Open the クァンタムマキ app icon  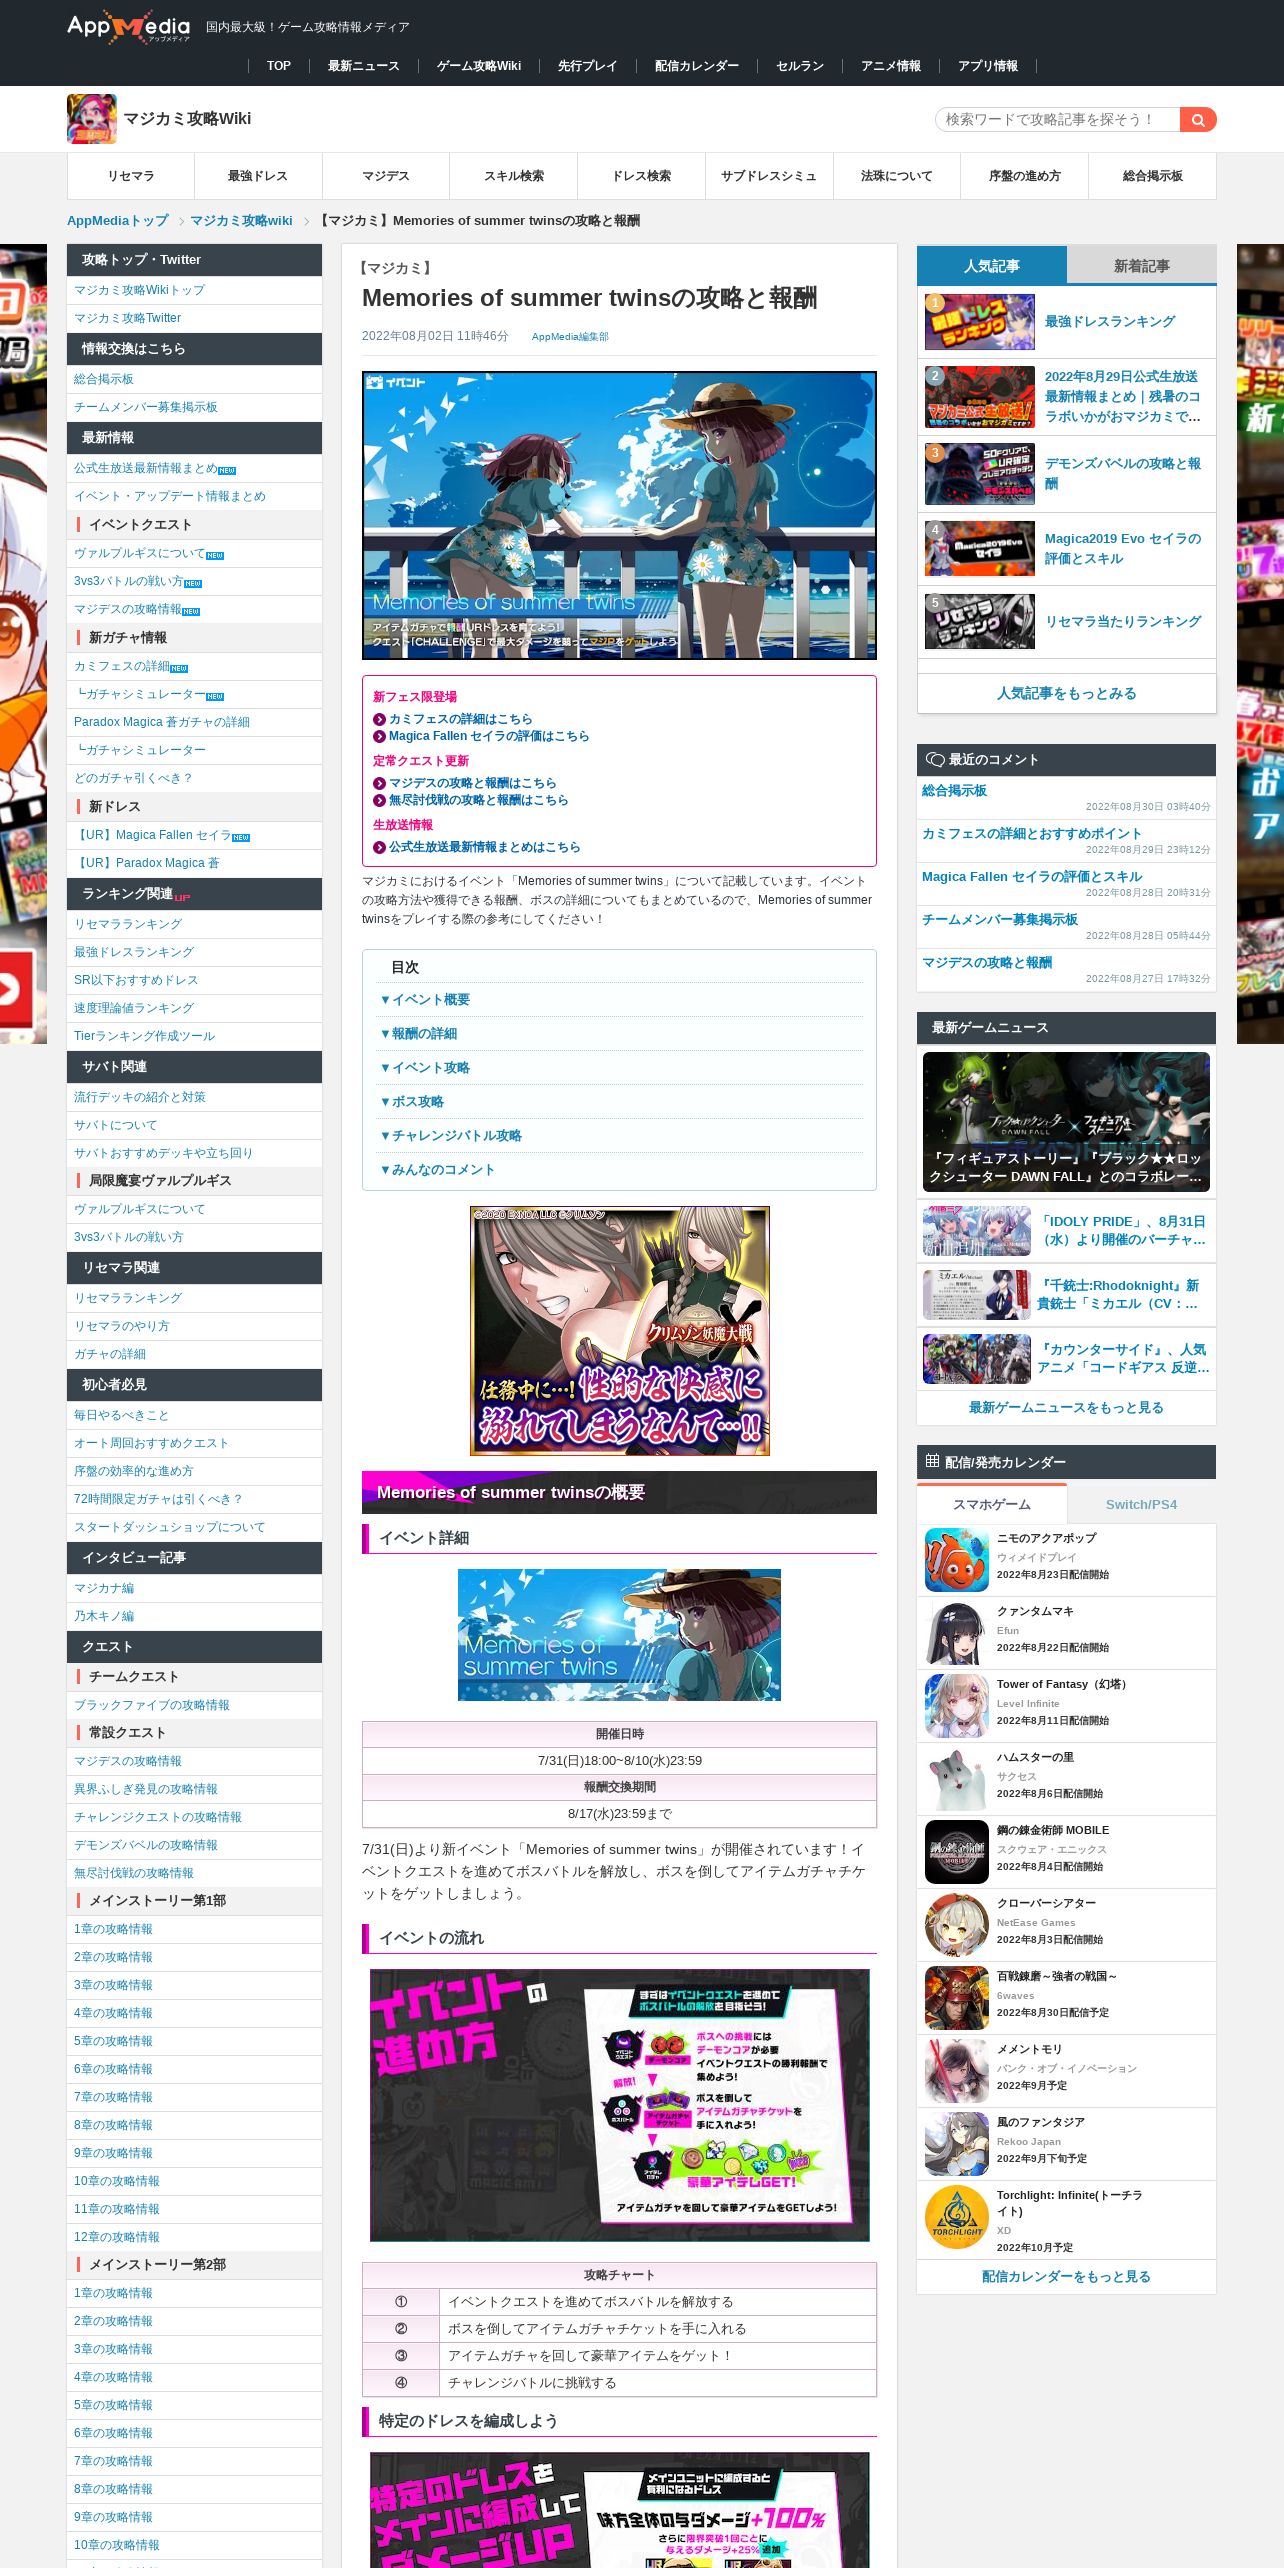(956, 1632)
